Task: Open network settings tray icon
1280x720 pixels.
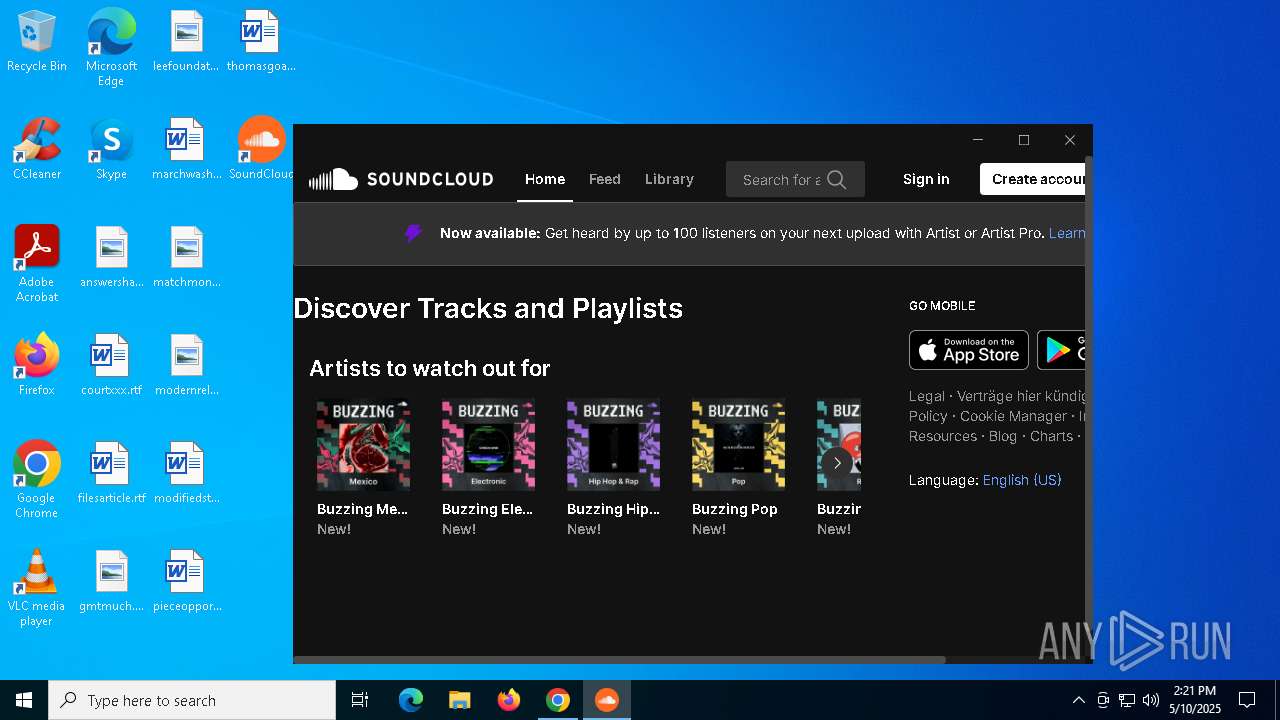Action: (x=1127, y=700)
